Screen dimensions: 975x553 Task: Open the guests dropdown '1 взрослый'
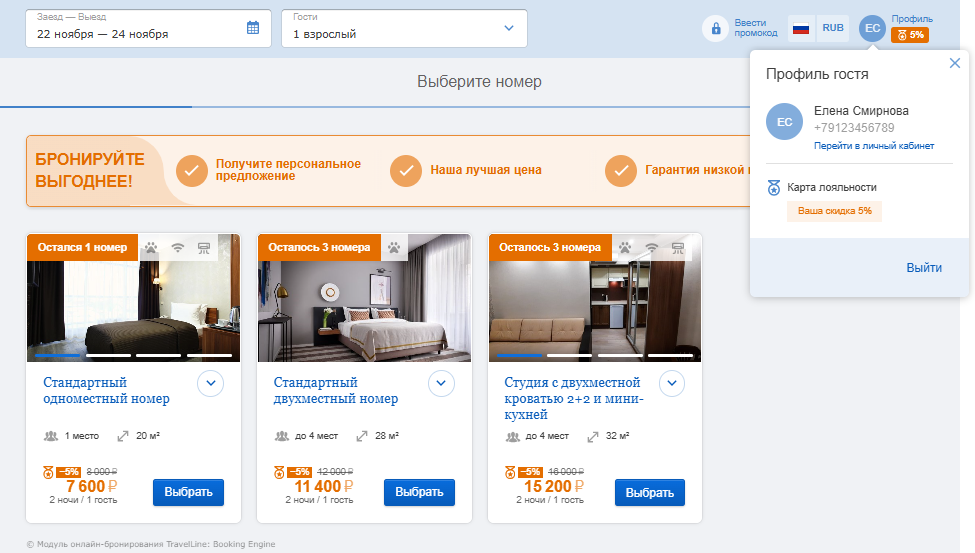point(404,28)
